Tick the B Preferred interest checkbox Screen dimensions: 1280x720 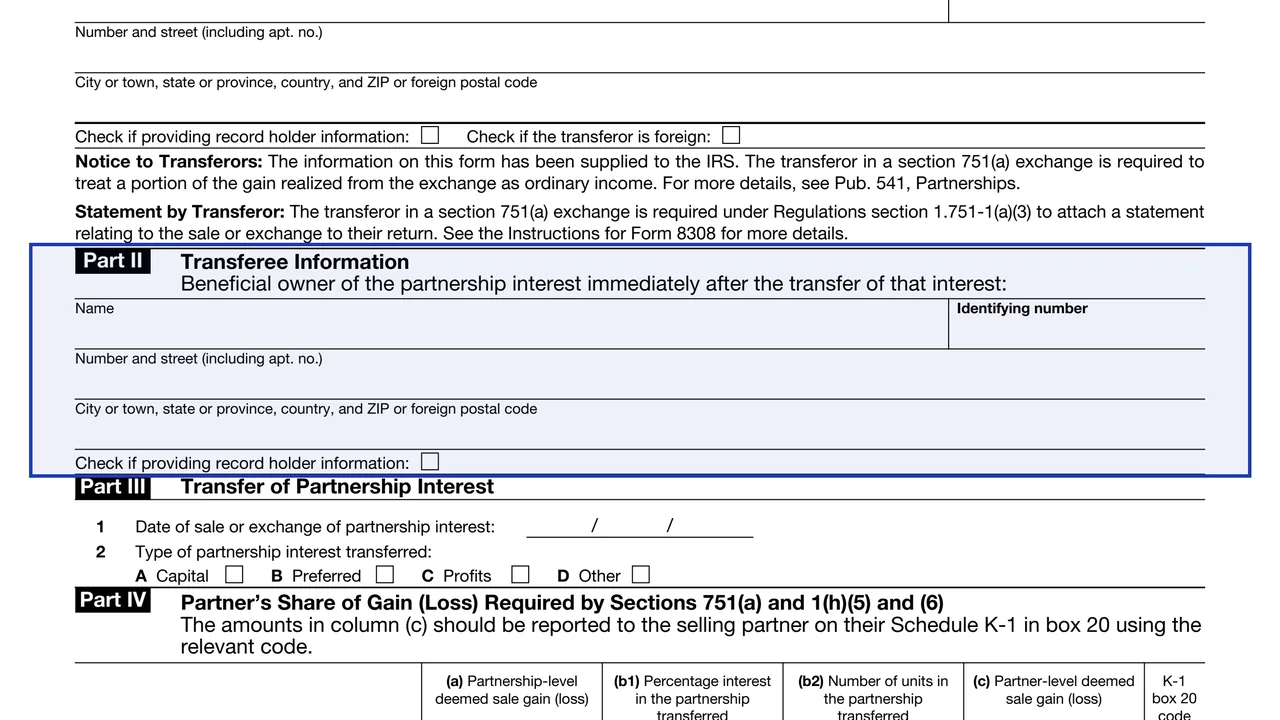pyautogui.click(x=385, y=574)
